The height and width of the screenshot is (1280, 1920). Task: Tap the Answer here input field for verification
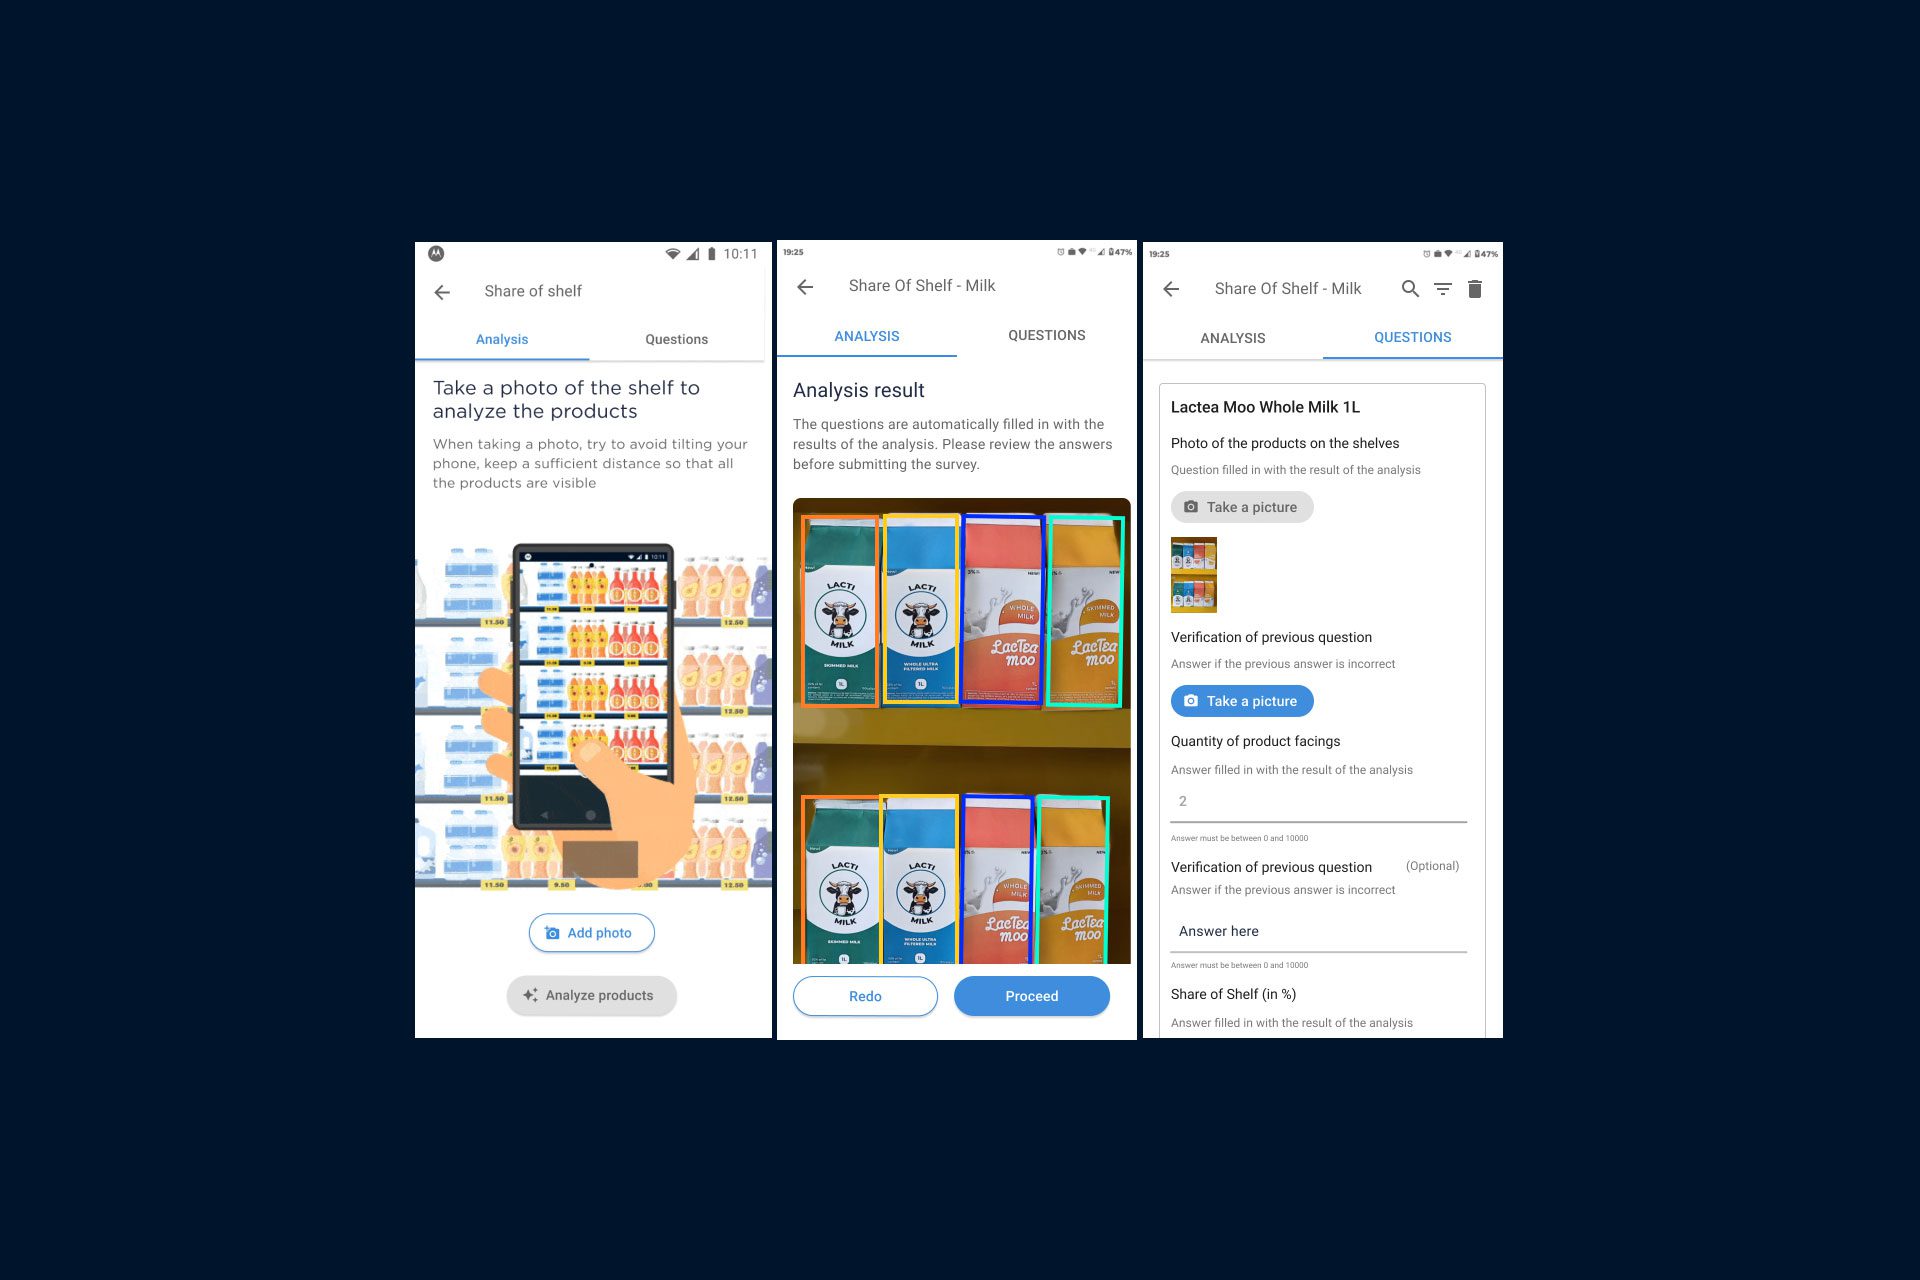coord(1317,930)
